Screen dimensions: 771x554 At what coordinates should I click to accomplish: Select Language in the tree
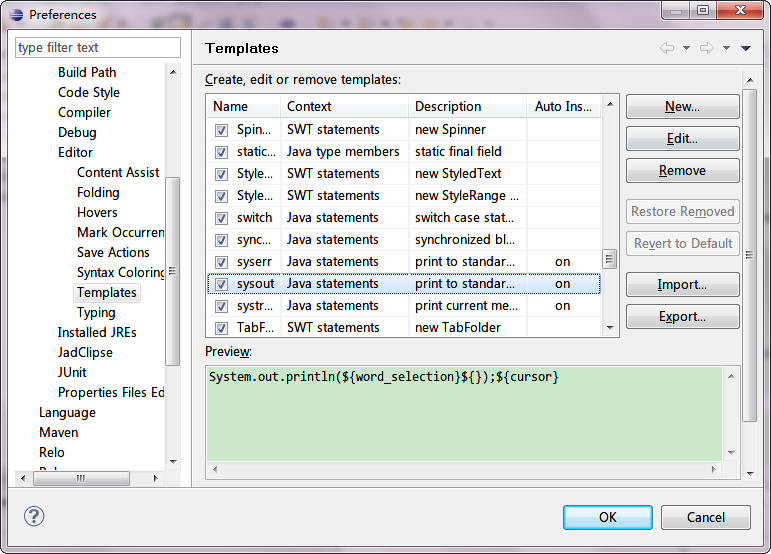click(x=67, y=412)
